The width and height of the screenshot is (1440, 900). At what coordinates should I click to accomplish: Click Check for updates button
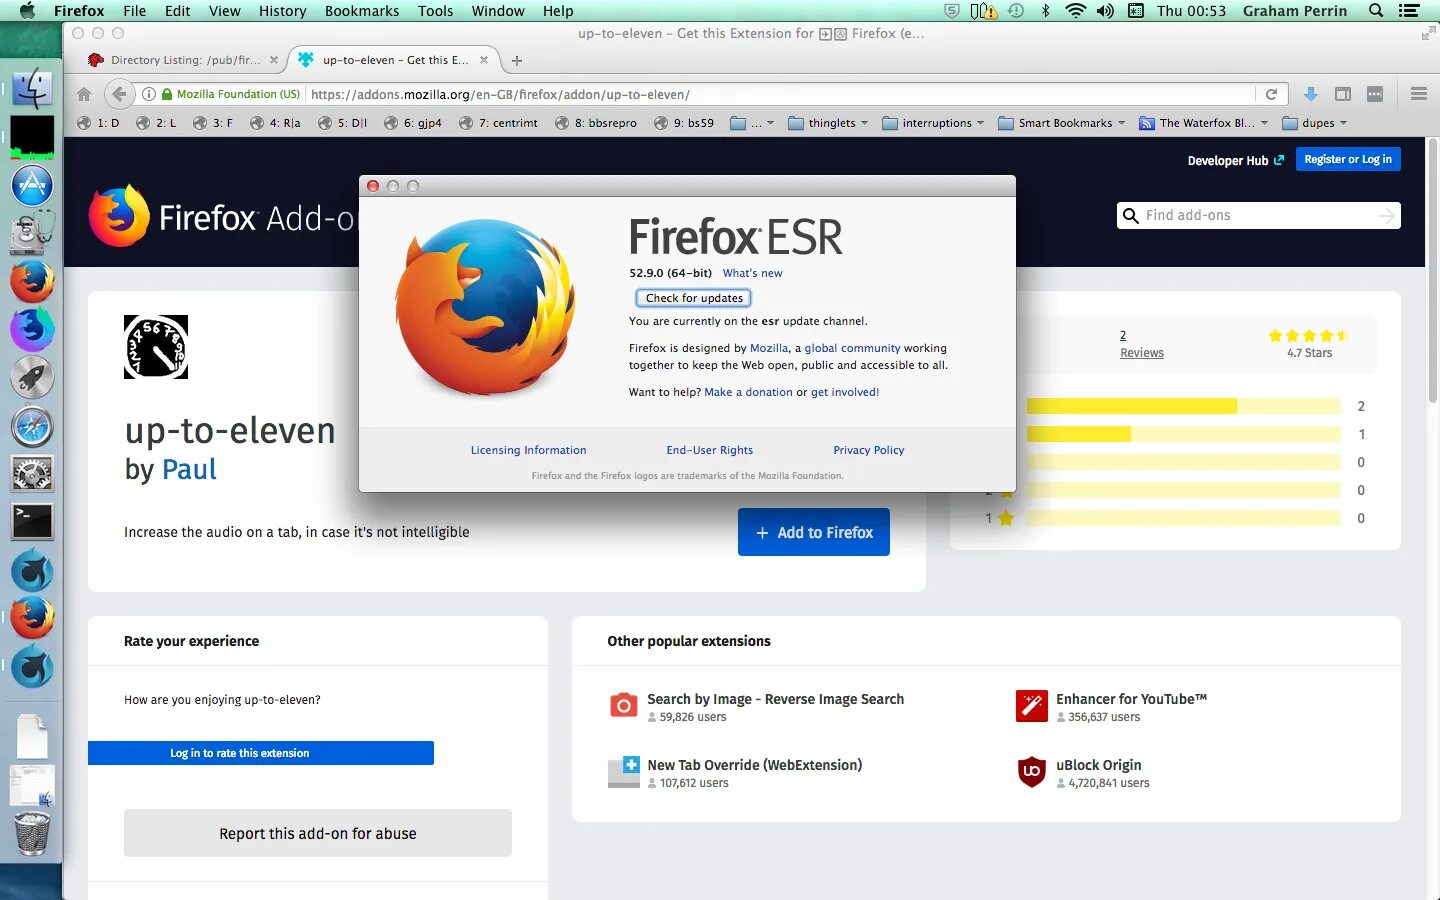point(694,298)
